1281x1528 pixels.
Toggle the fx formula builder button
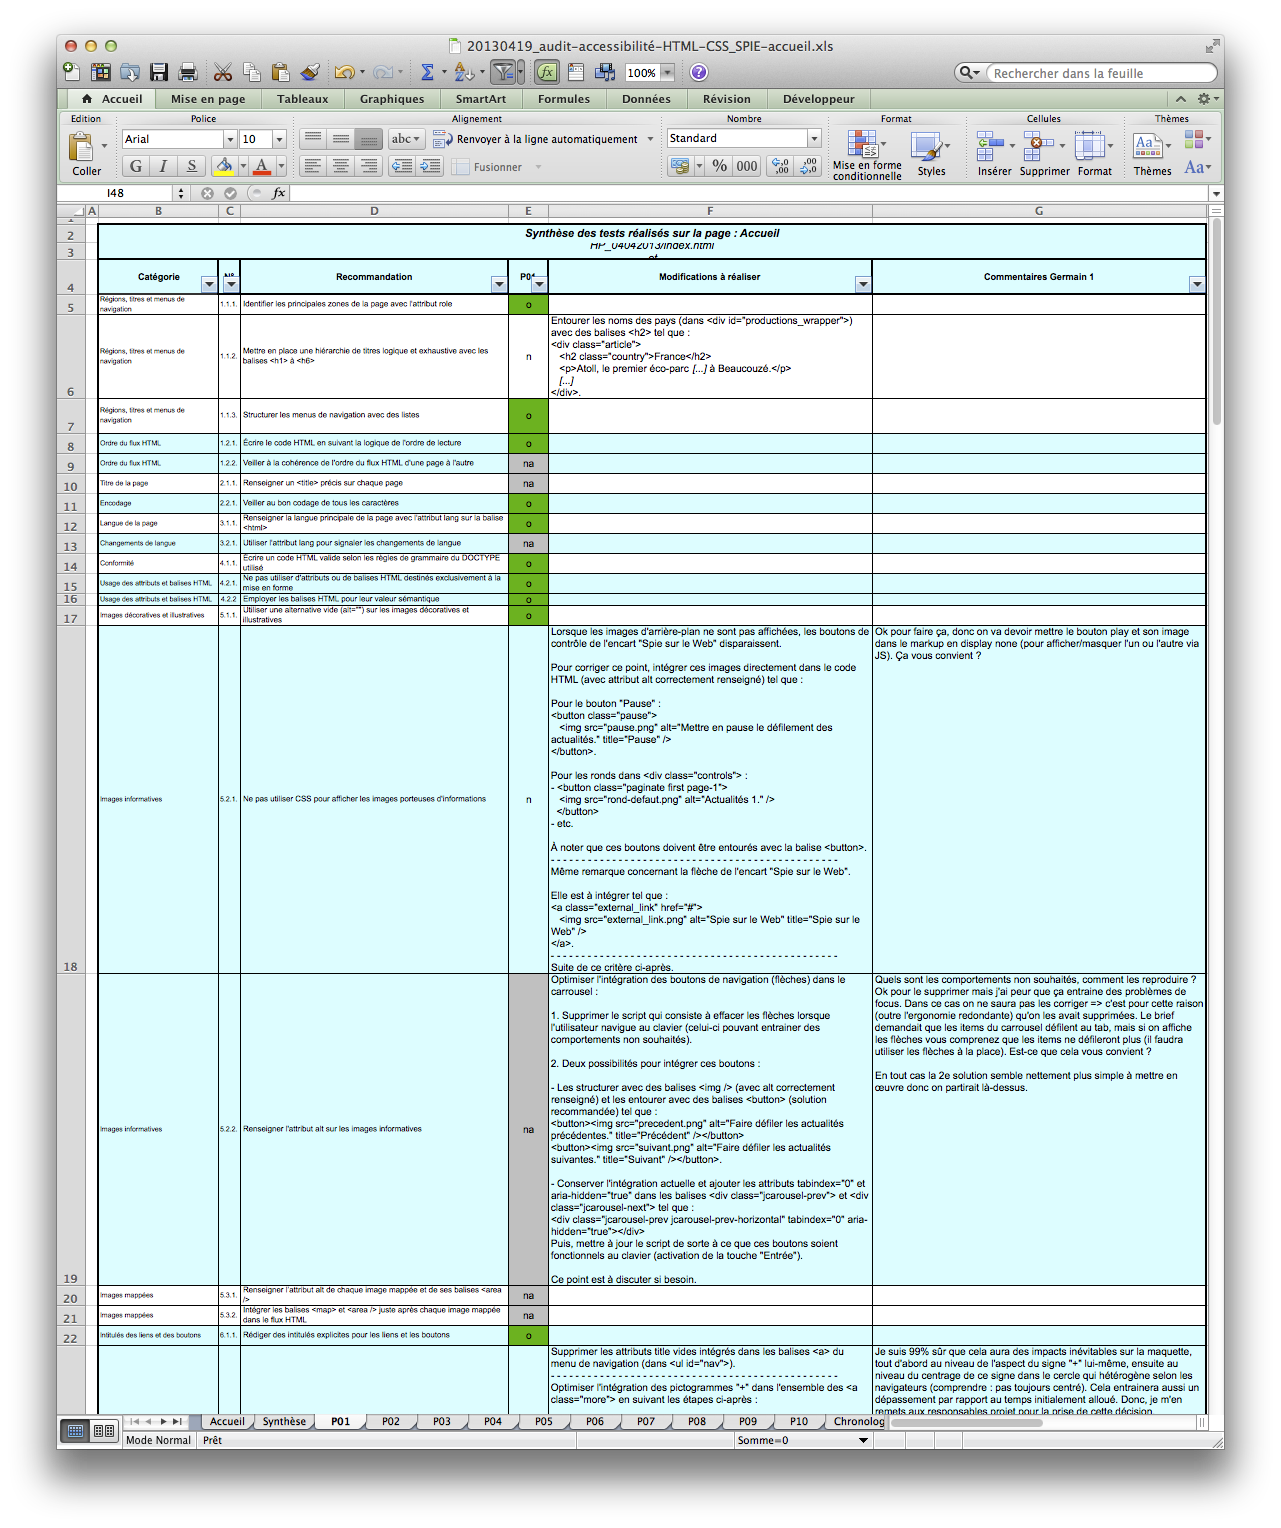tap(547, 72)
